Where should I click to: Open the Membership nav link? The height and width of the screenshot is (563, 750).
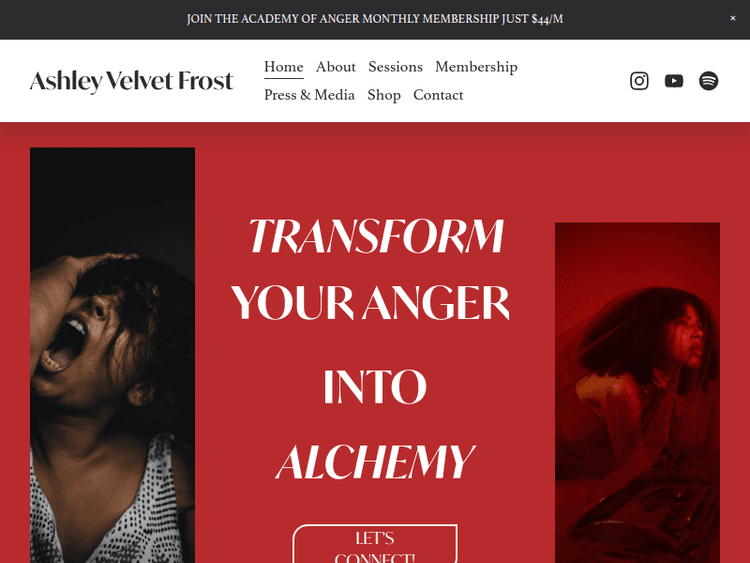point(476,67)
